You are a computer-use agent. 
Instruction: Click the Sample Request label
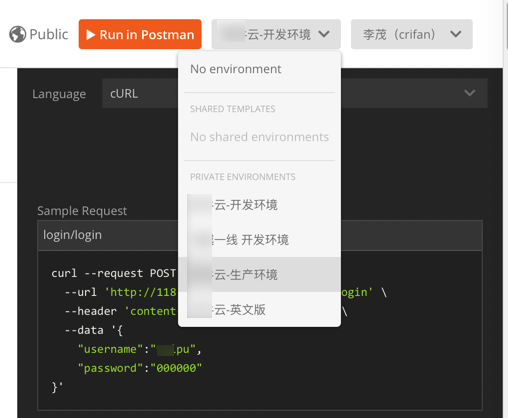(x=82, y=211)
